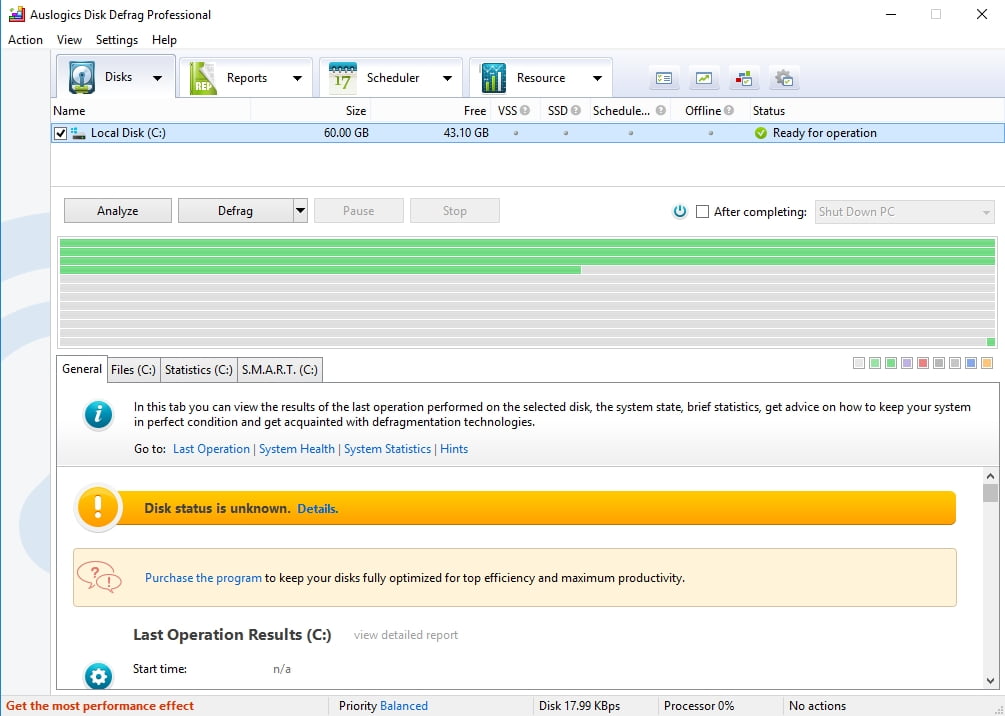
Task: Click the Local Disk (C:) drive icon
Action: click(x=78, y=133)
